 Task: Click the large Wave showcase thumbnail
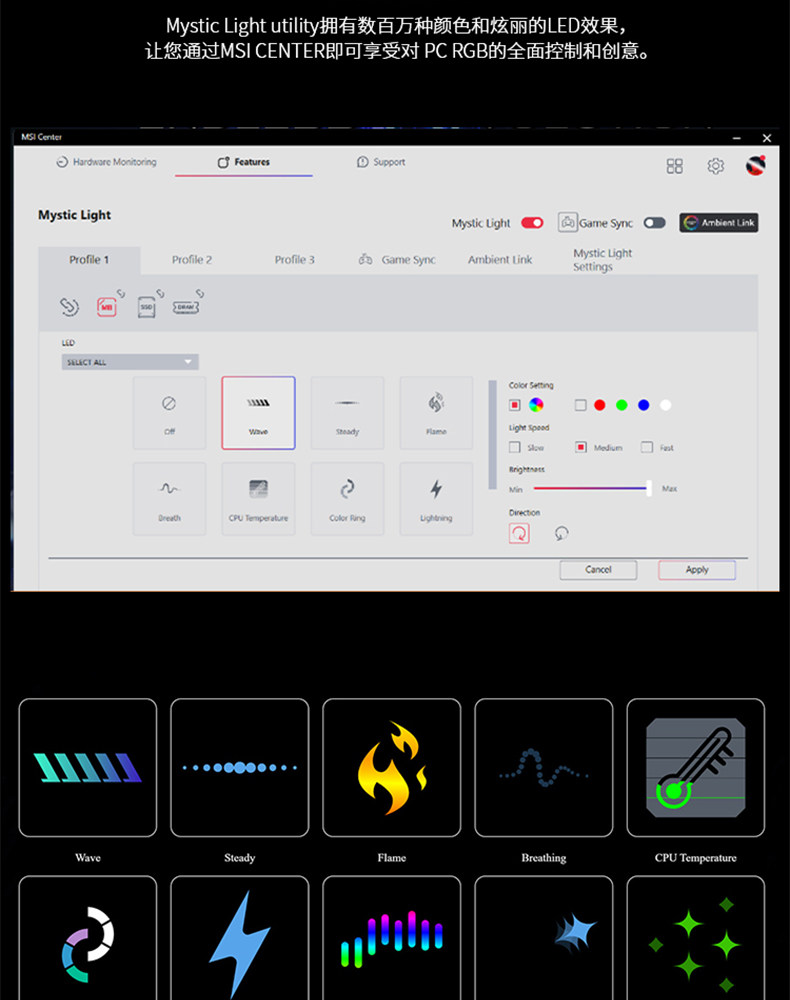88,767
